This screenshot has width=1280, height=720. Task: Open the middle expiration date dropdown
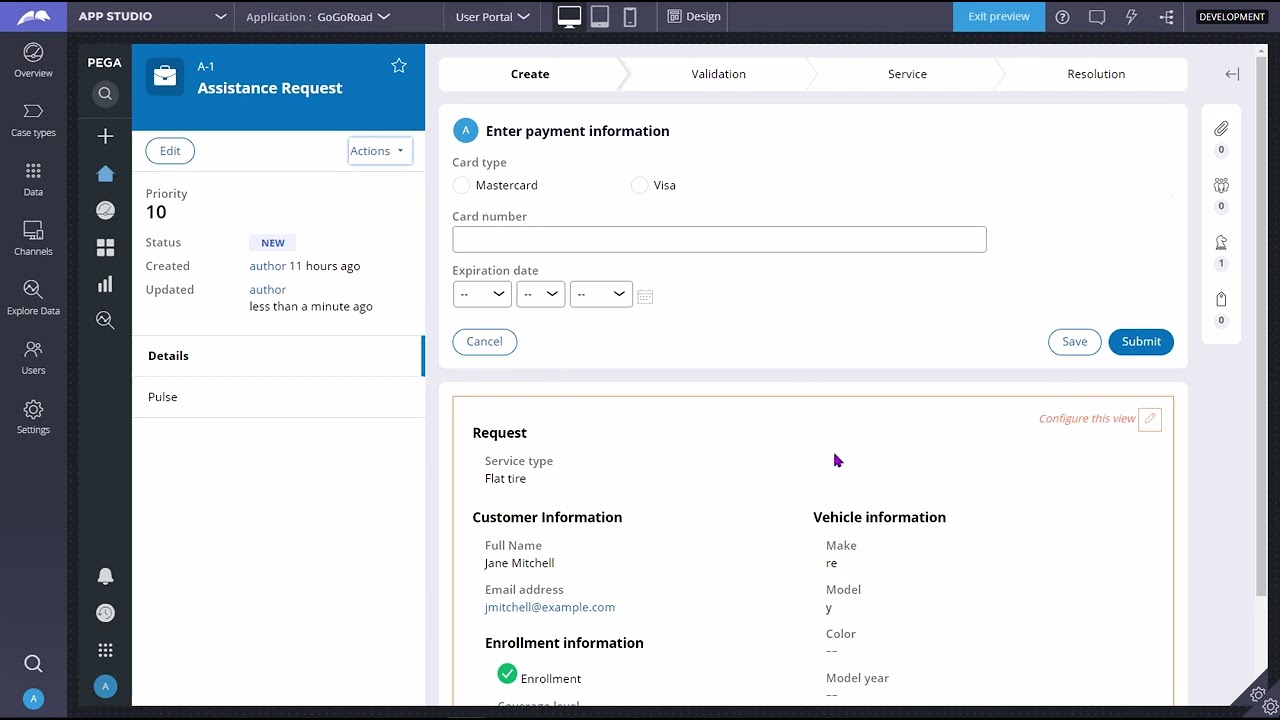[541, 294]
